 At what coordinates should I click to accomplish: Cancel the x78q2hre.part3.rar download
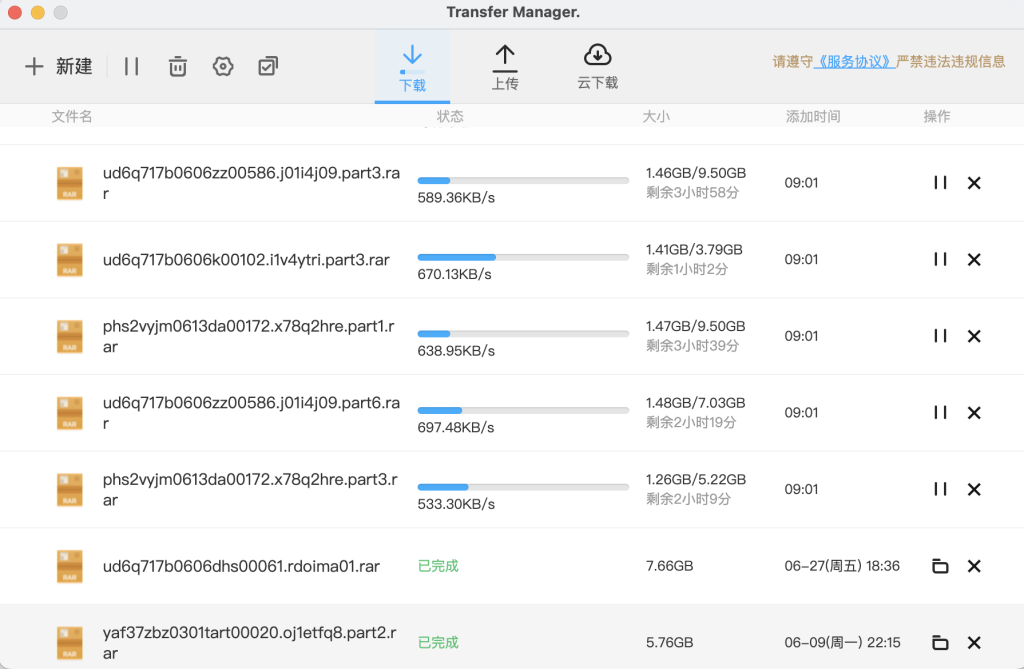(974, 489)
